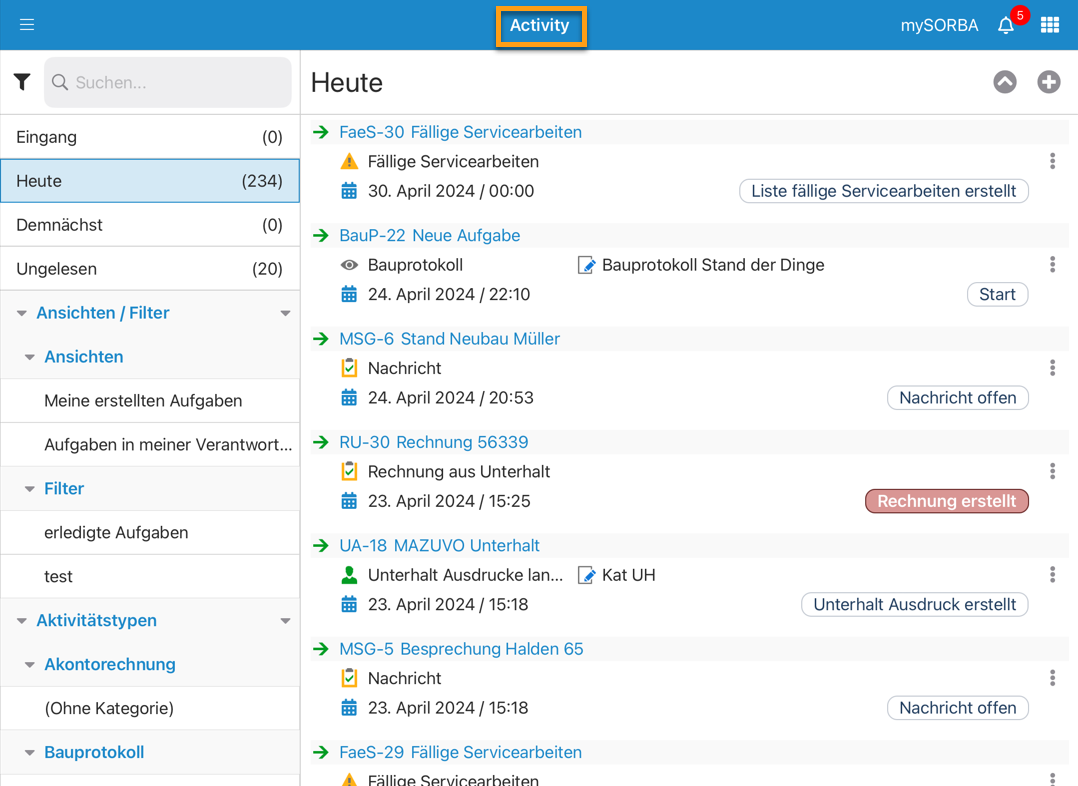Open the hamburger menu
1078x786 pixels.
click(27, 25)
